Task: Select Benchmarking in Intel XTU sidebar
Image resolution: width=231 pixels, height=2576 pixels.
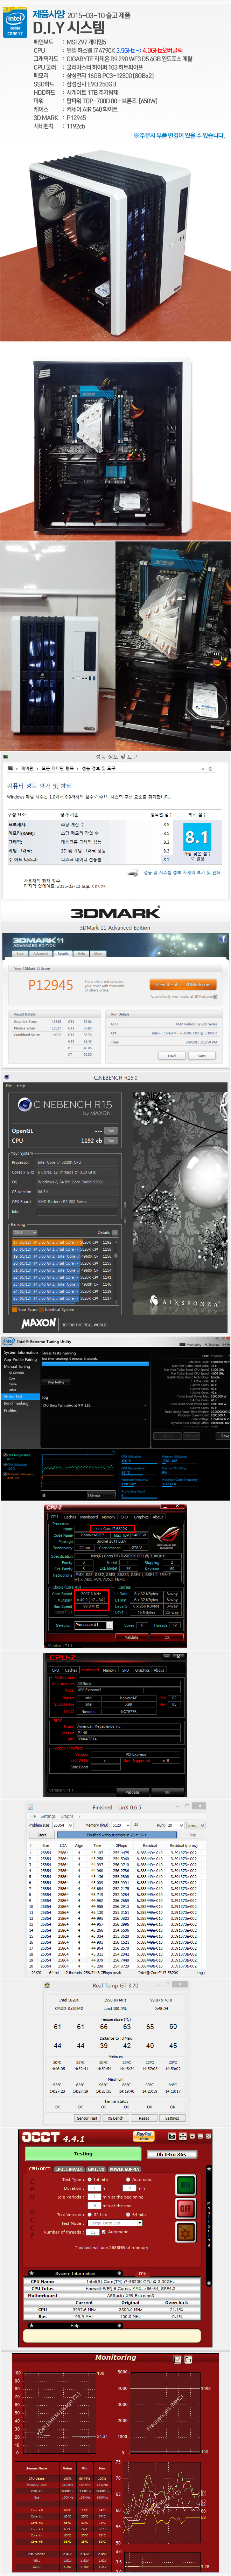Action: click(x=16, y=1403)
